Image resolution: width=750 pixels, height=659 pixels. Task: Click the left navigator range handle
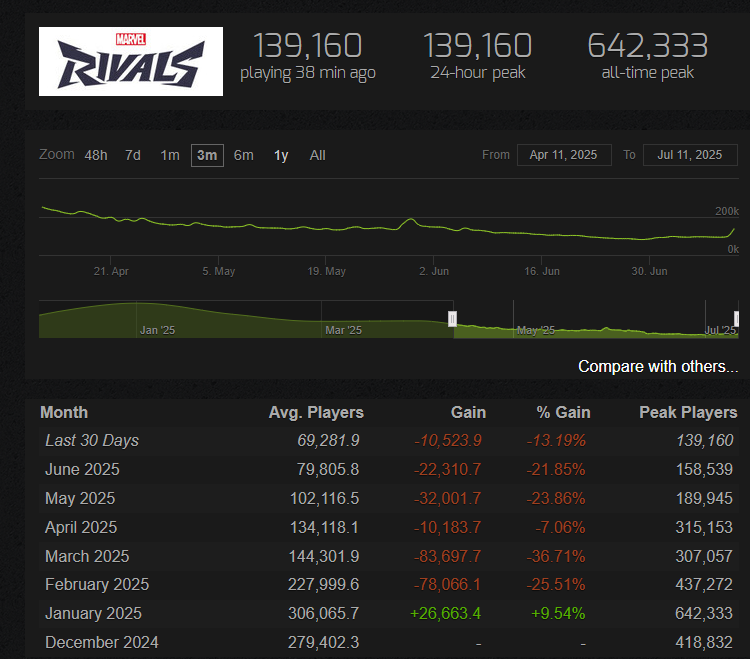point(452,319)
